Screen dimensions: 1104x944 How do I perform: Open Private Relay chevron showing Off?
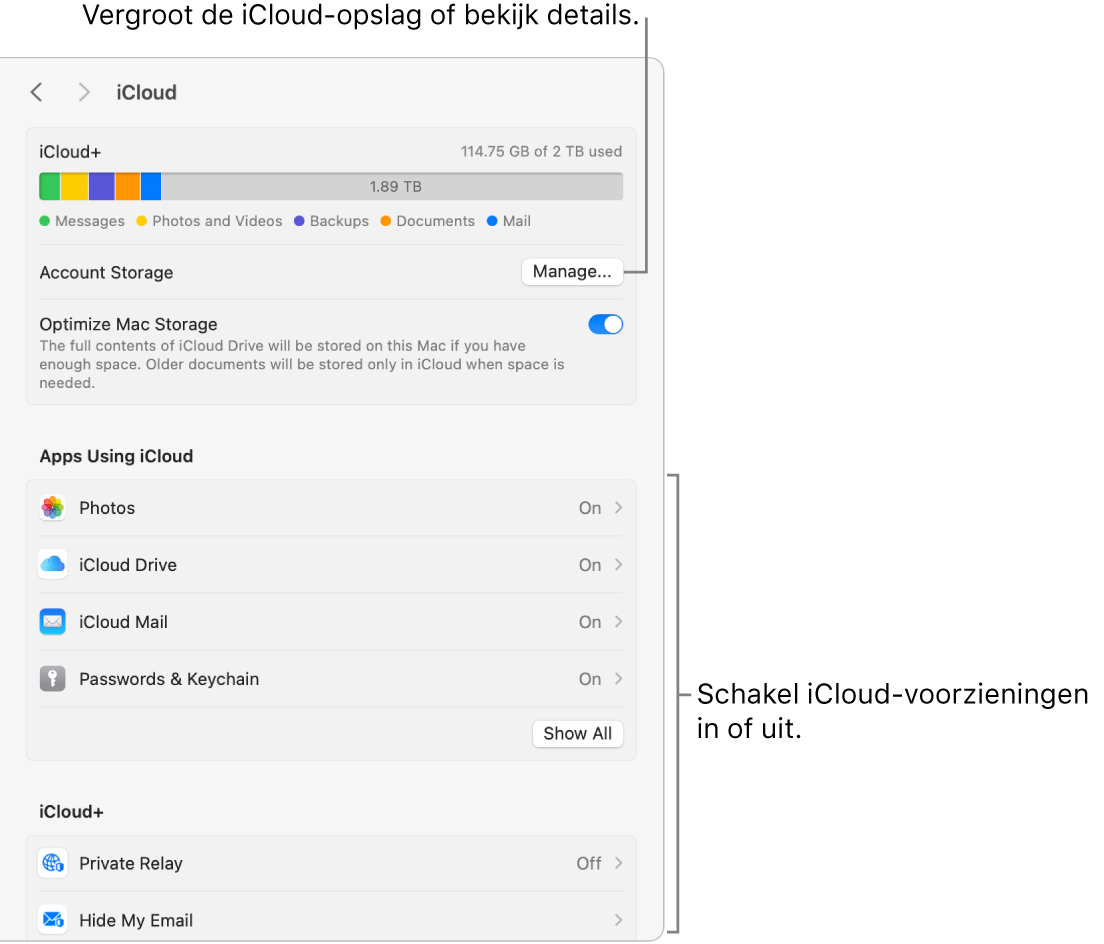[x=619, y=863]
